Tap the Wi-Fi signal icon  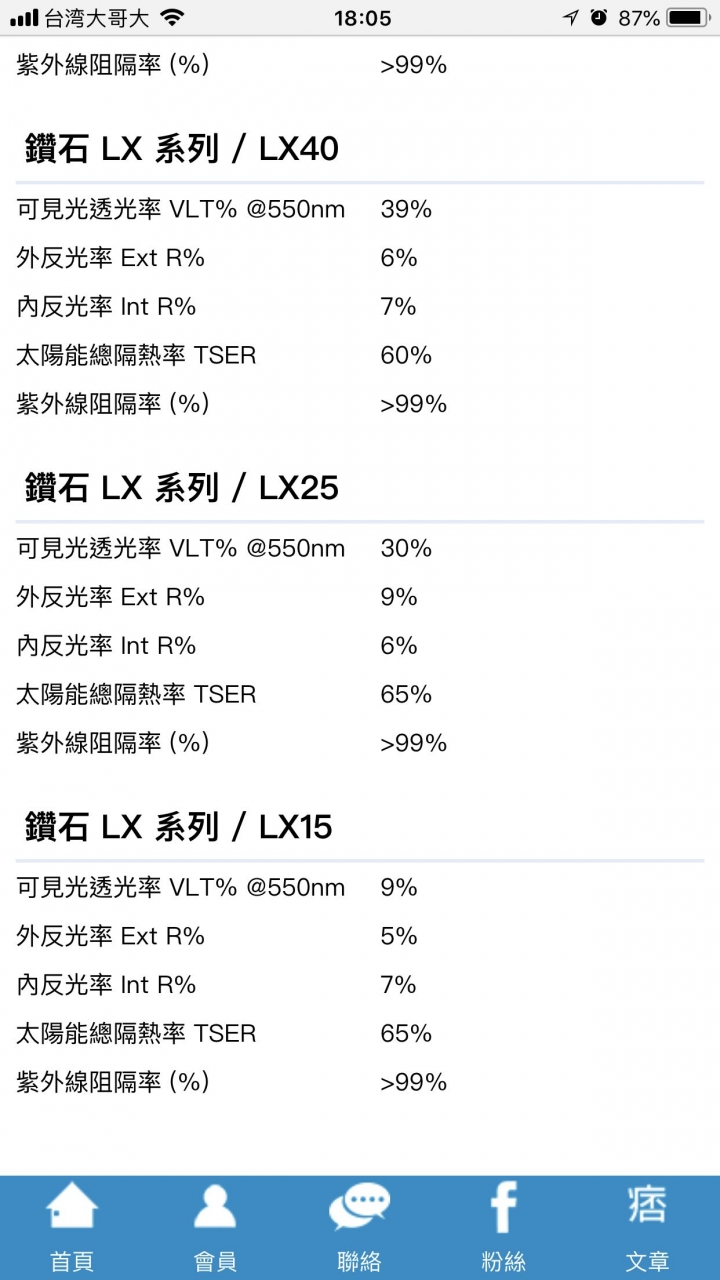(x=172, y=18)
